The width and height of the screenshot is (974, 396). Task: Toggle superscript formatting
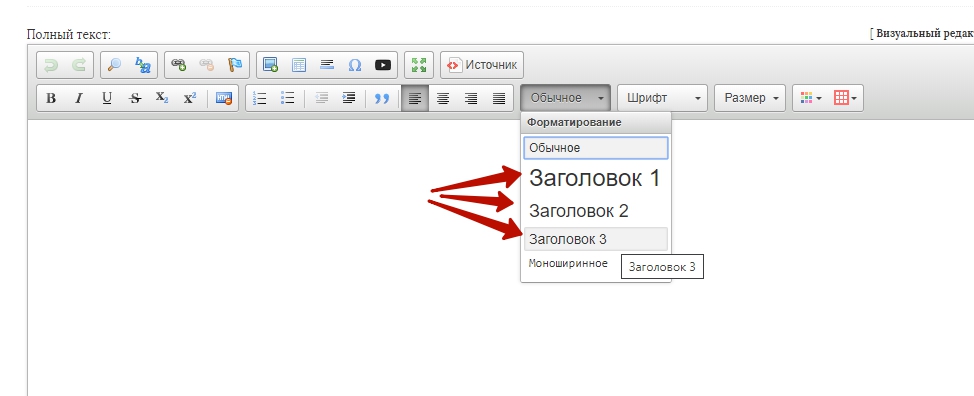[x=190, y=98]
